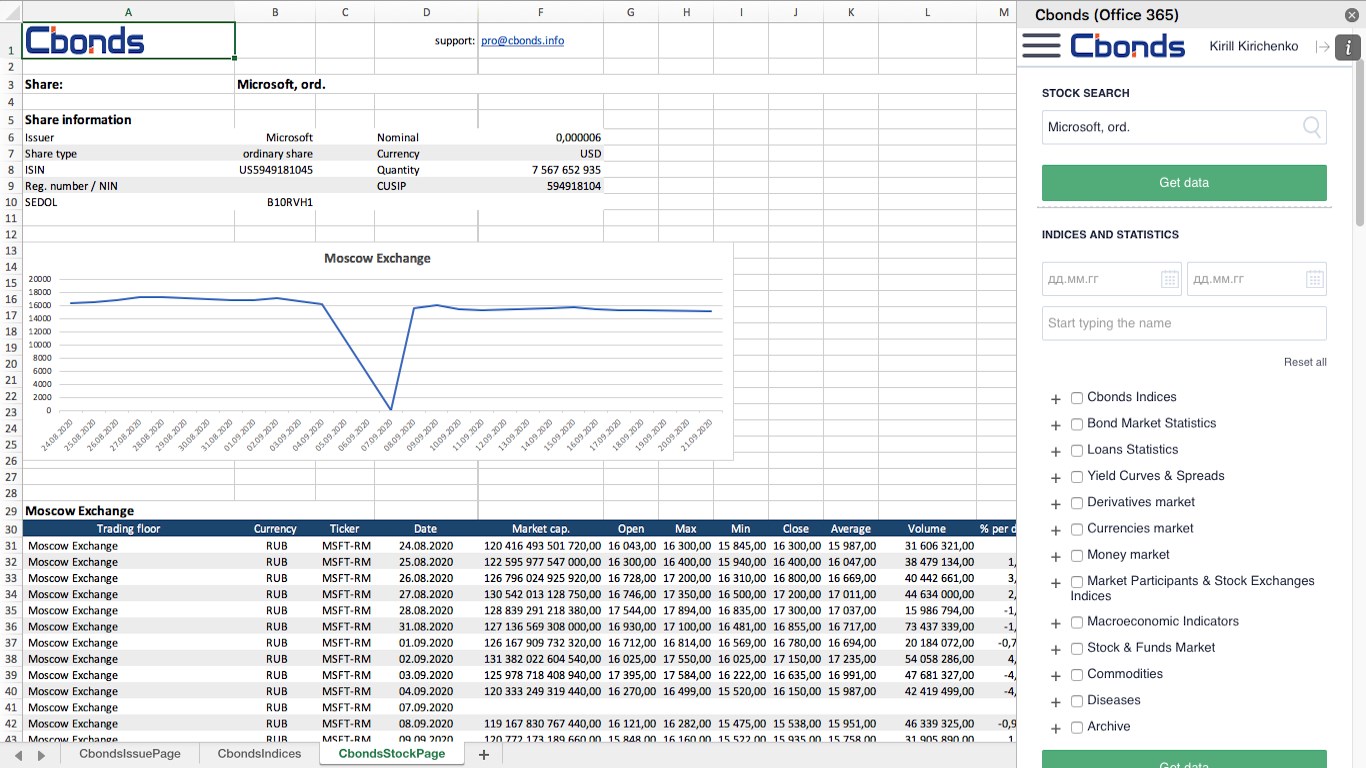Select the Currencies market checkbox
Image resolution: width=1366 pixels, height=768 pixels.
point(1077,529)
